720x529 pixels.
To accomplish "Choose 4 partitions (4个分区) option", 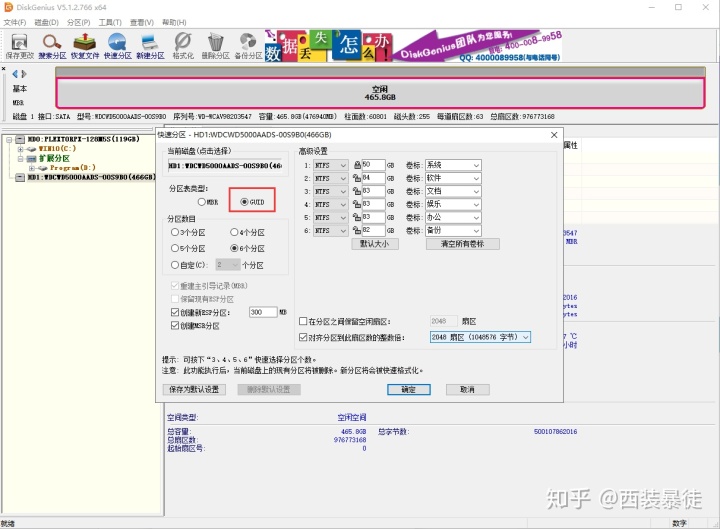I will click(248, 233).
